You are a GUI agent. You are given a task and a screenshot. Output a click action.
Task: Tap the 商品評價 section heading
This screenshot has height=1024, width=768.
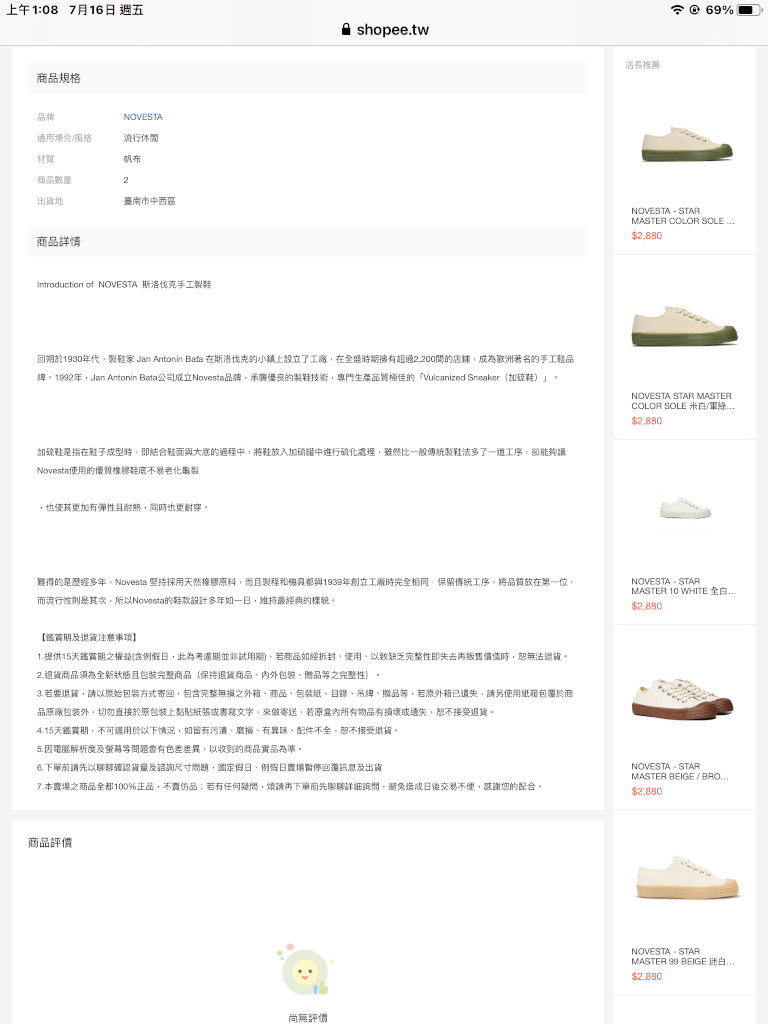(x=50, y=842)
